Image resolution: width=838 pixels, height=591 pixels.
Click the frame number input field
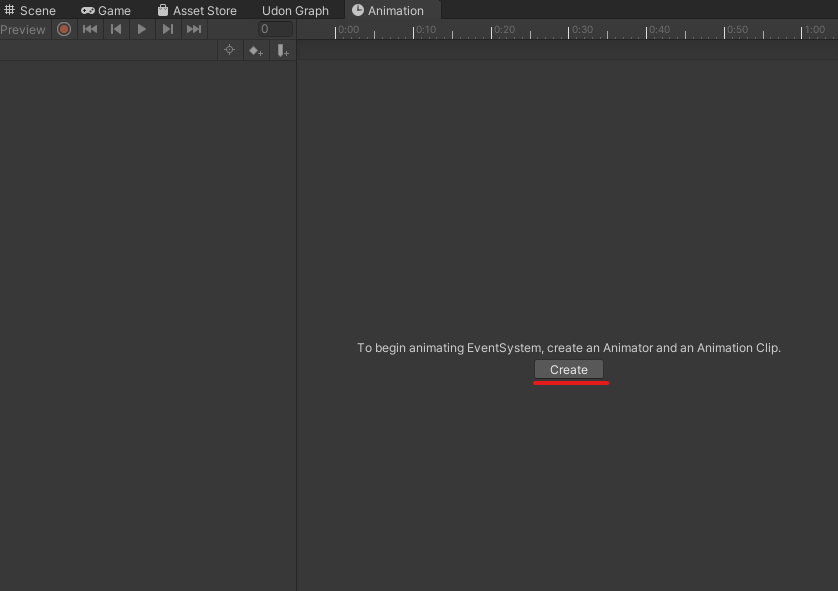click(x=274, y=29)
